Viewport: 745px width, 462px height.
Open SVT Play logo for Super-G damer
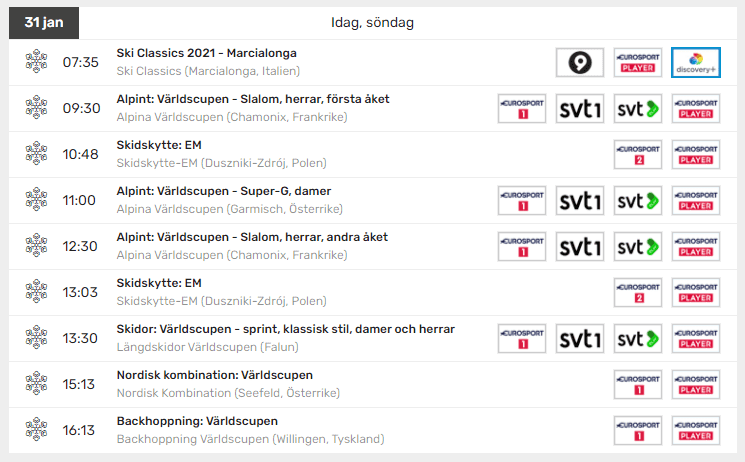638,200
